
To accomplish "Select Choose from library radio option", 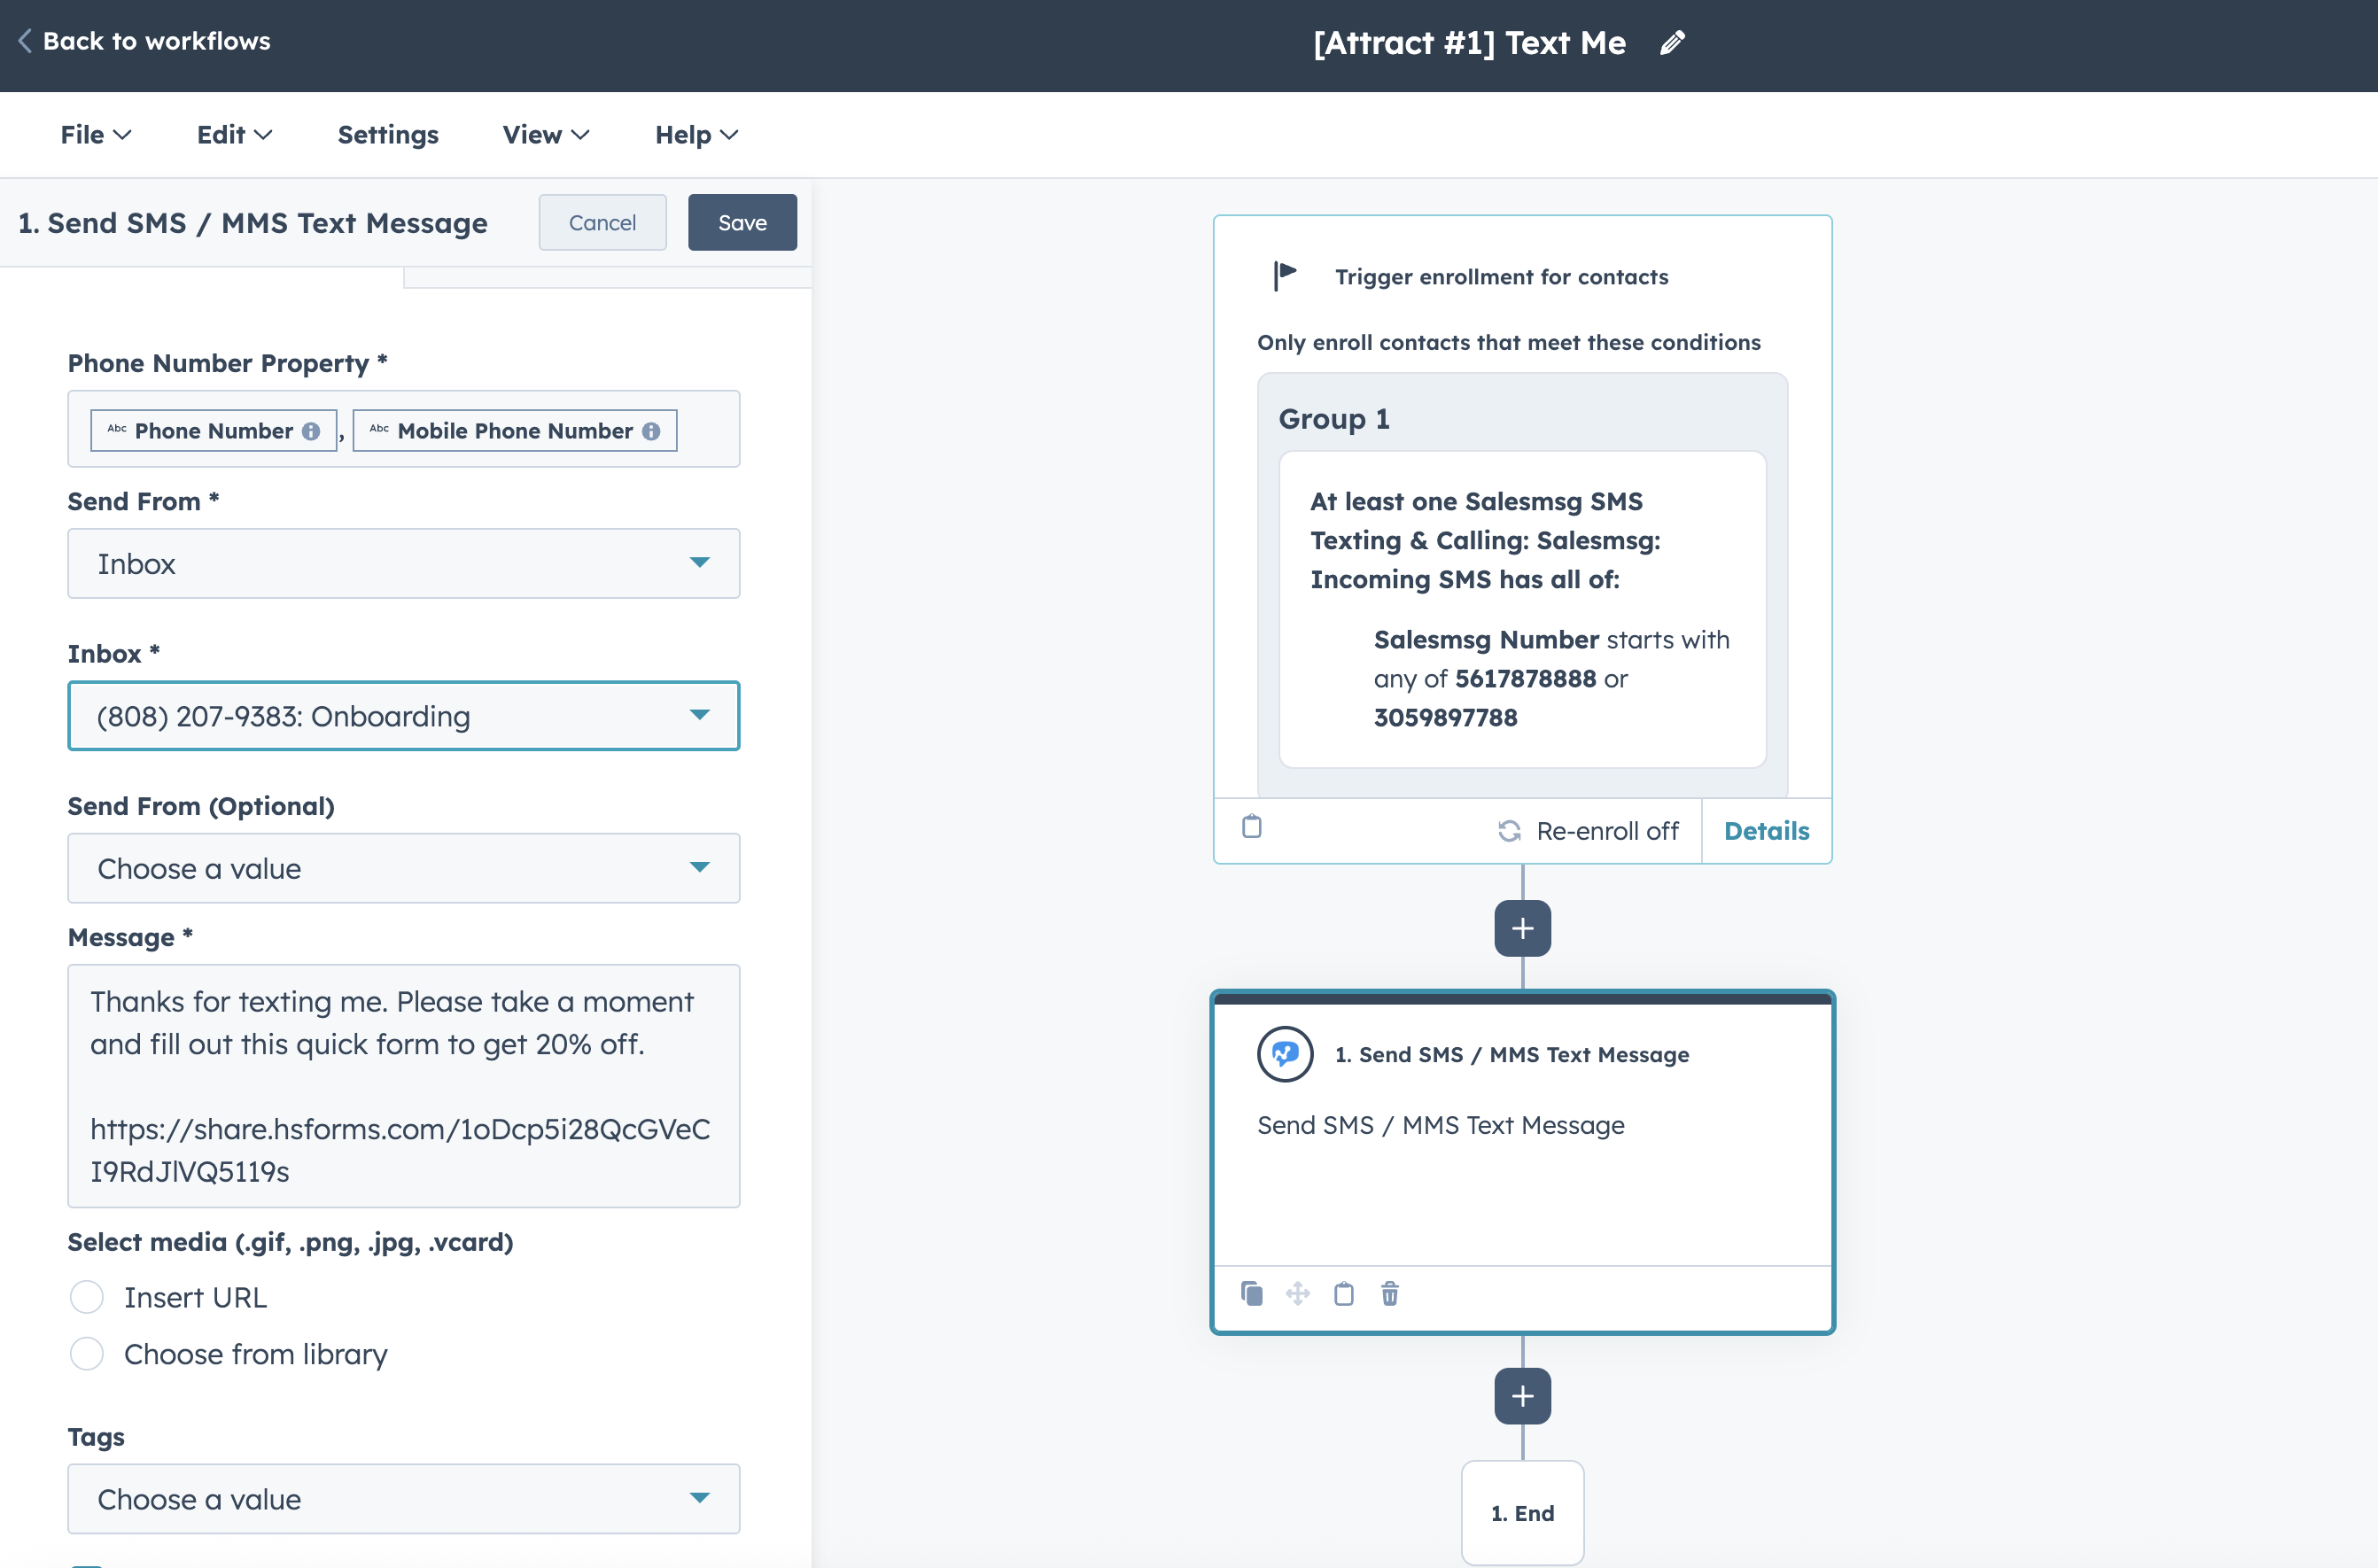I will 87,1353.
